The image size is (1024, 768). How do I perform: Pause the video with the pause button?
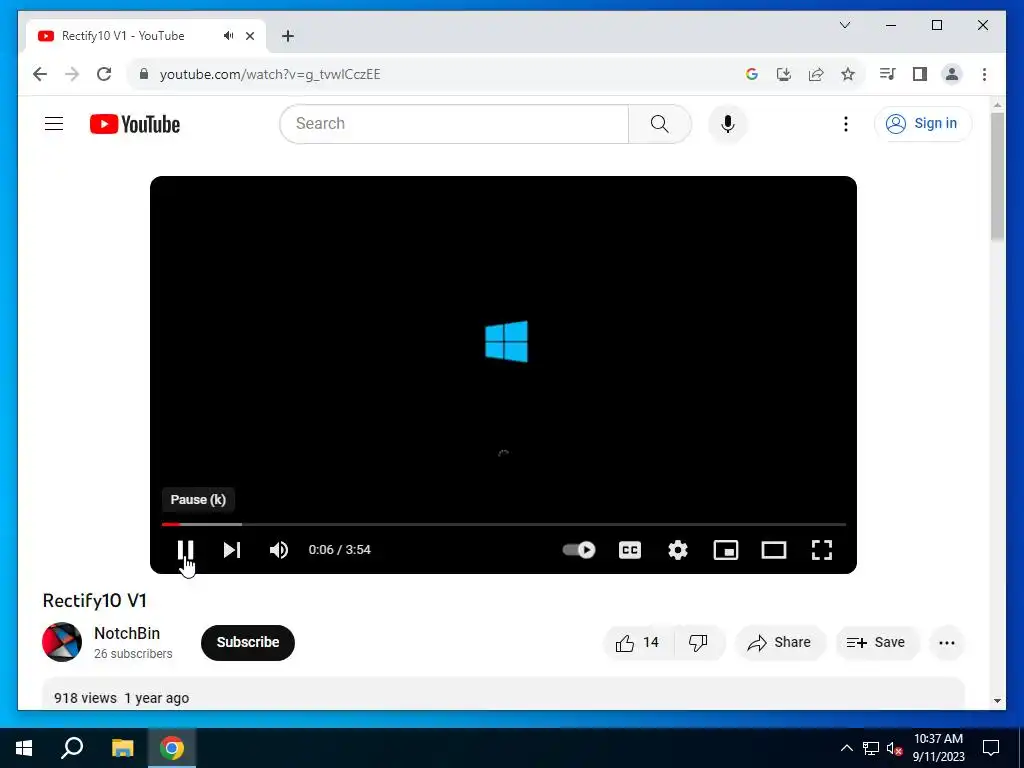[185, 550]
